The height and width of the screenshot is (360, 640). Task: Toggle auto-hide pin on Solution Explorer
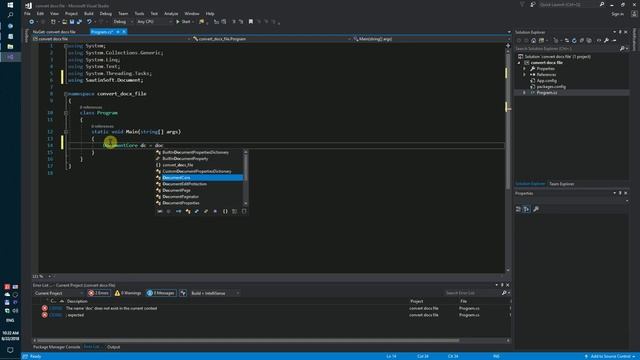point(620,32)
